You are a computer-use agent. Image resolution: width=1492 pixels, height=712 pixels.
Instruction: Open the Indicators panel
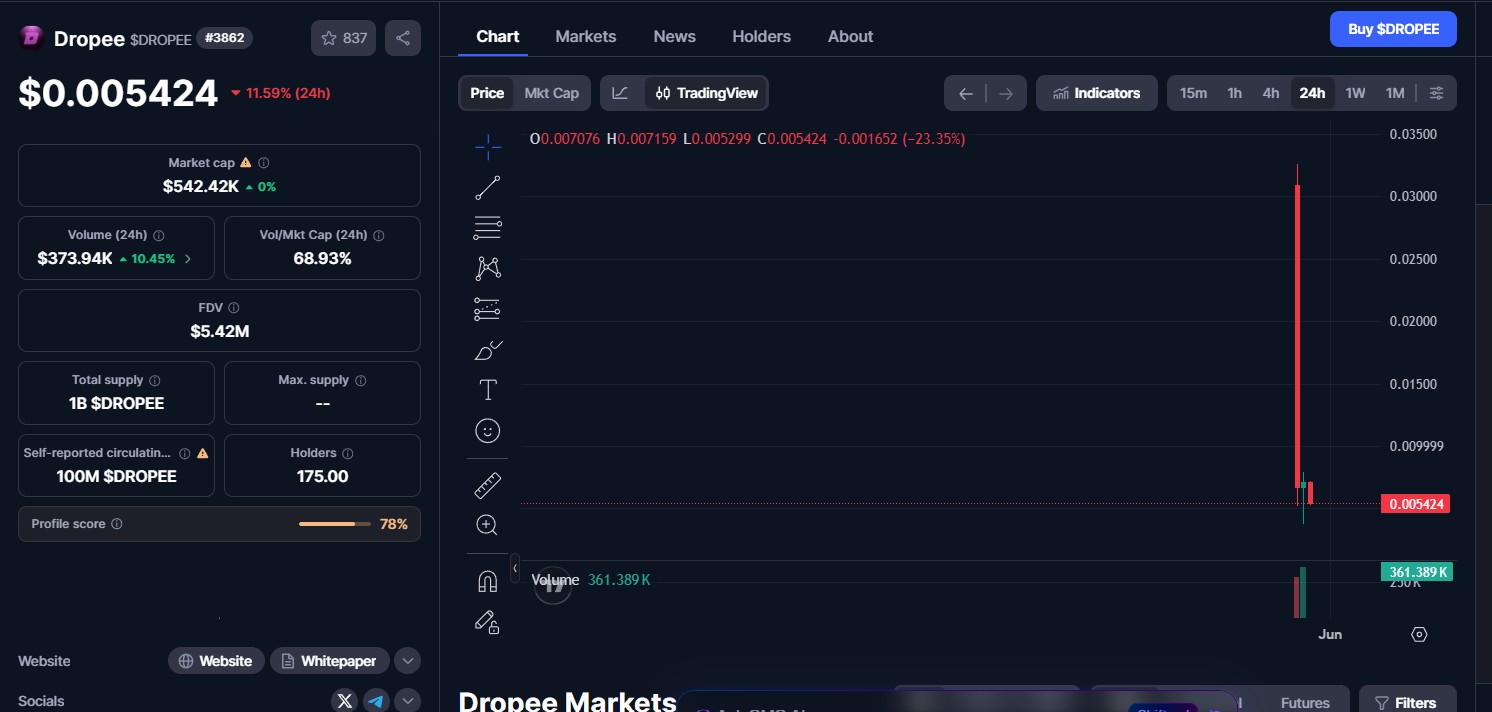(1097, 93)
